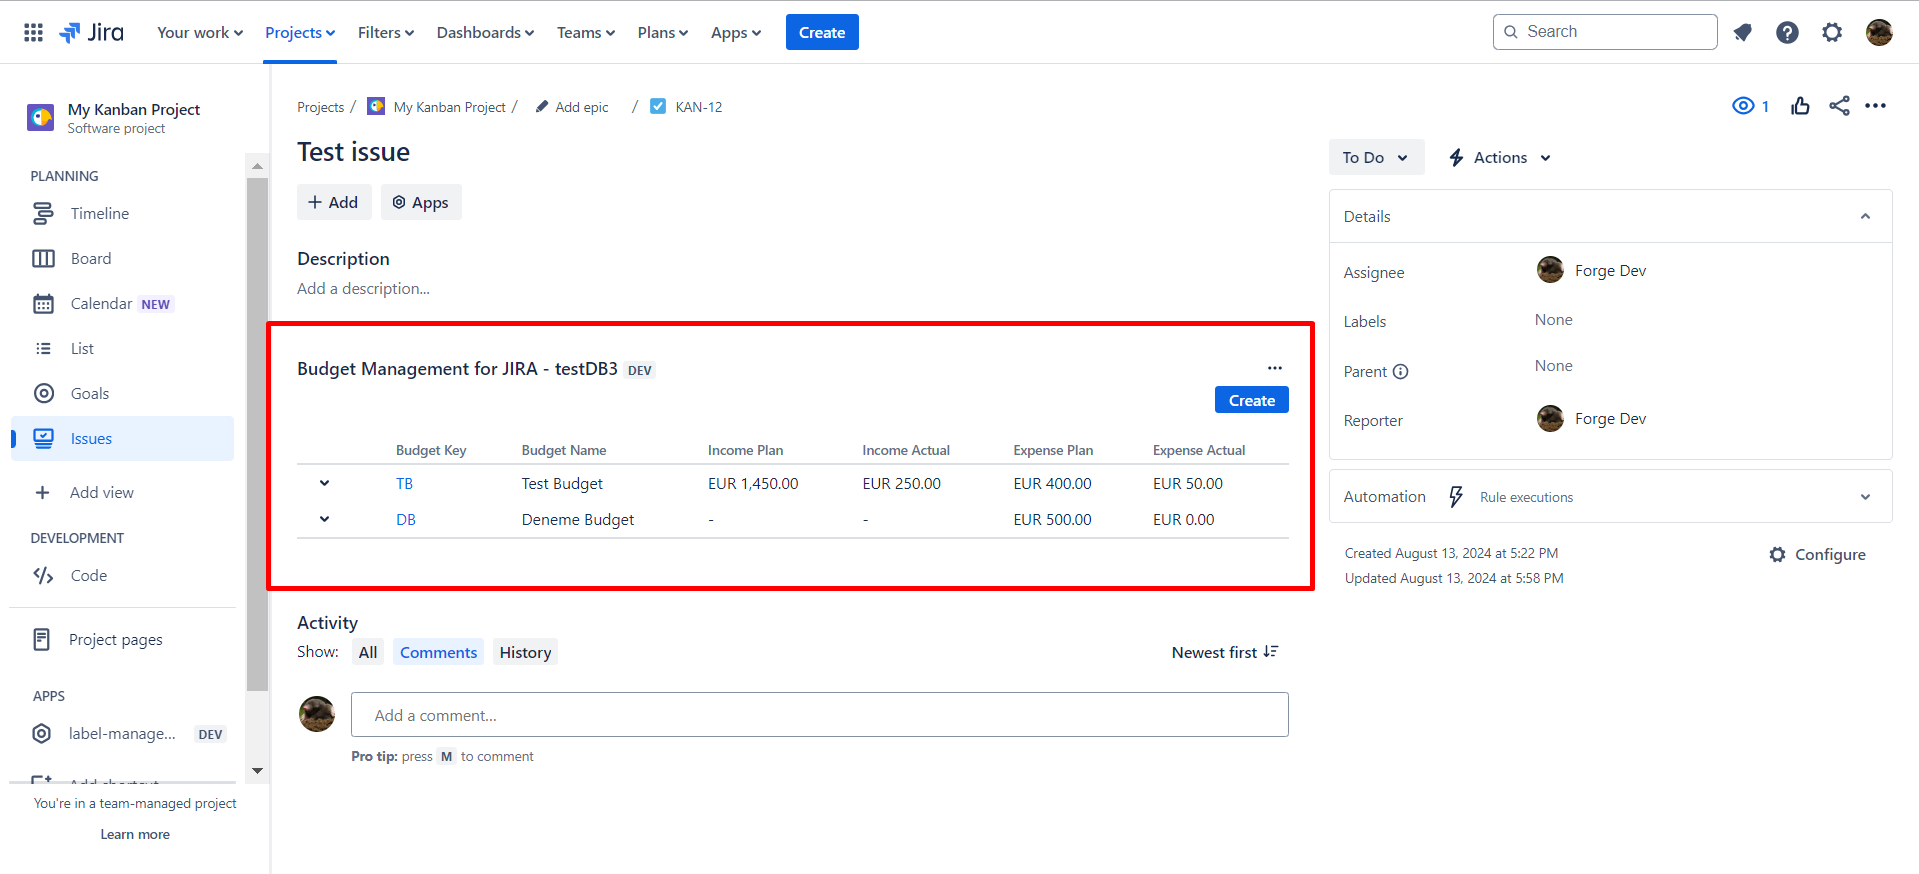Click the Add epic pencil icon
Viewport: 1919px width, 874px height.
[x=542, y=106]
